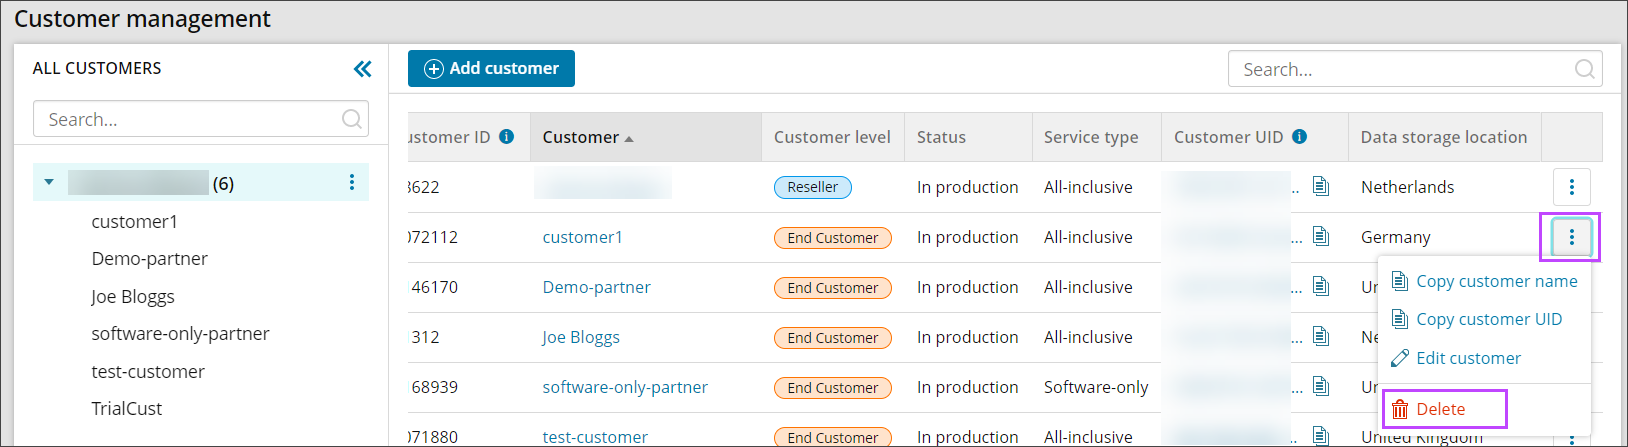Choose Copy customer UID from menu
This screenshot has height=447, width=1628.
1488,319
